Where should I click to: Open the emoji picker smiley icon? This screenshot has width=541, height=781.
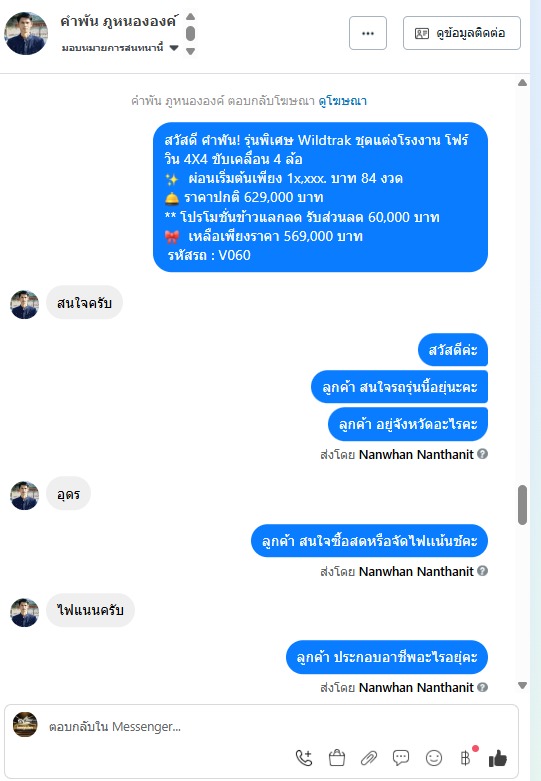point(434,758)
